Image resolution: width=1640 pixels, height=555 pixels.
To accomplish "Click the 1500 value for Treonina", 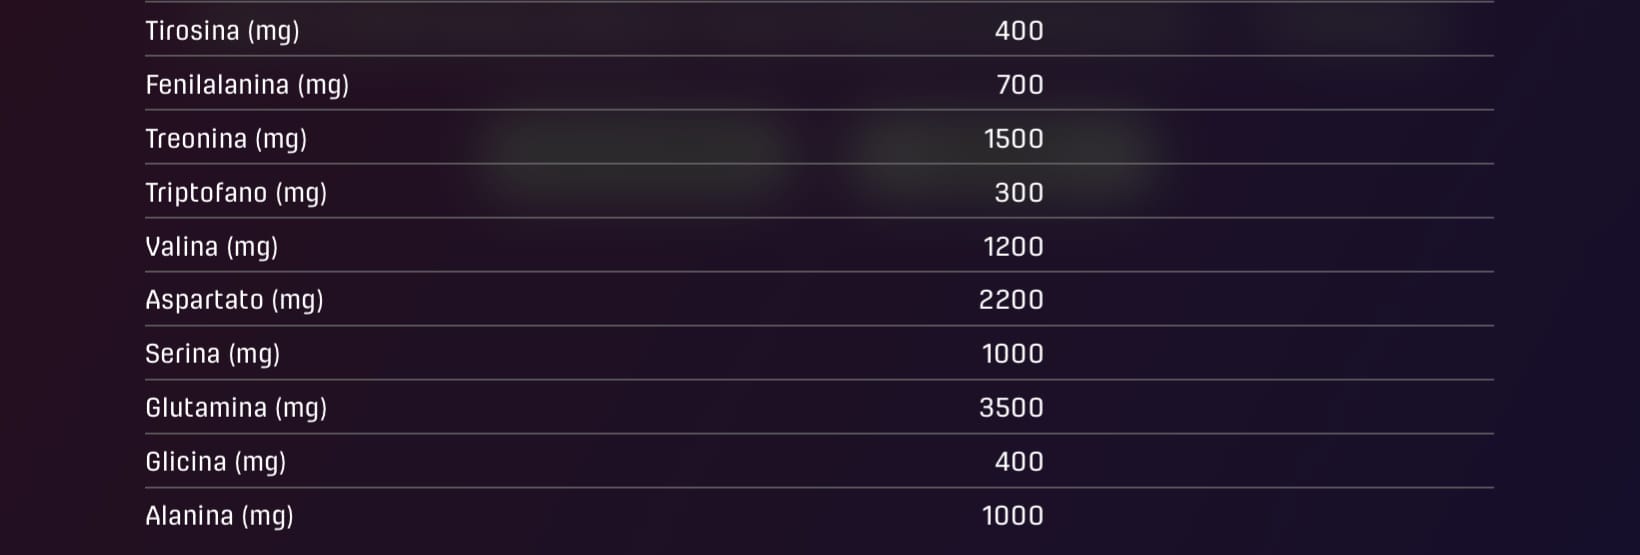I will pos(1013,139).
